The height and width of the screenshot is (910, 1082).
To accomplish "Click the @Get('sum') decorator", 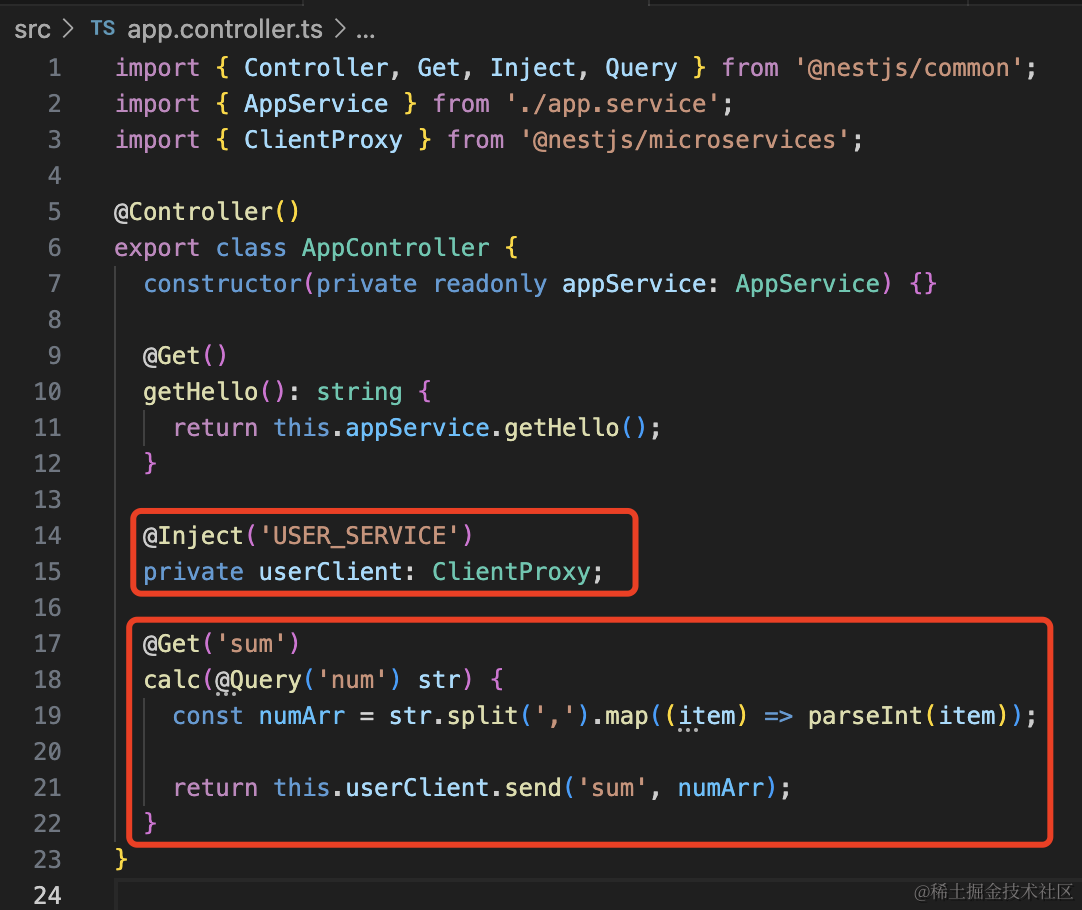I will [x=221, y=644].
